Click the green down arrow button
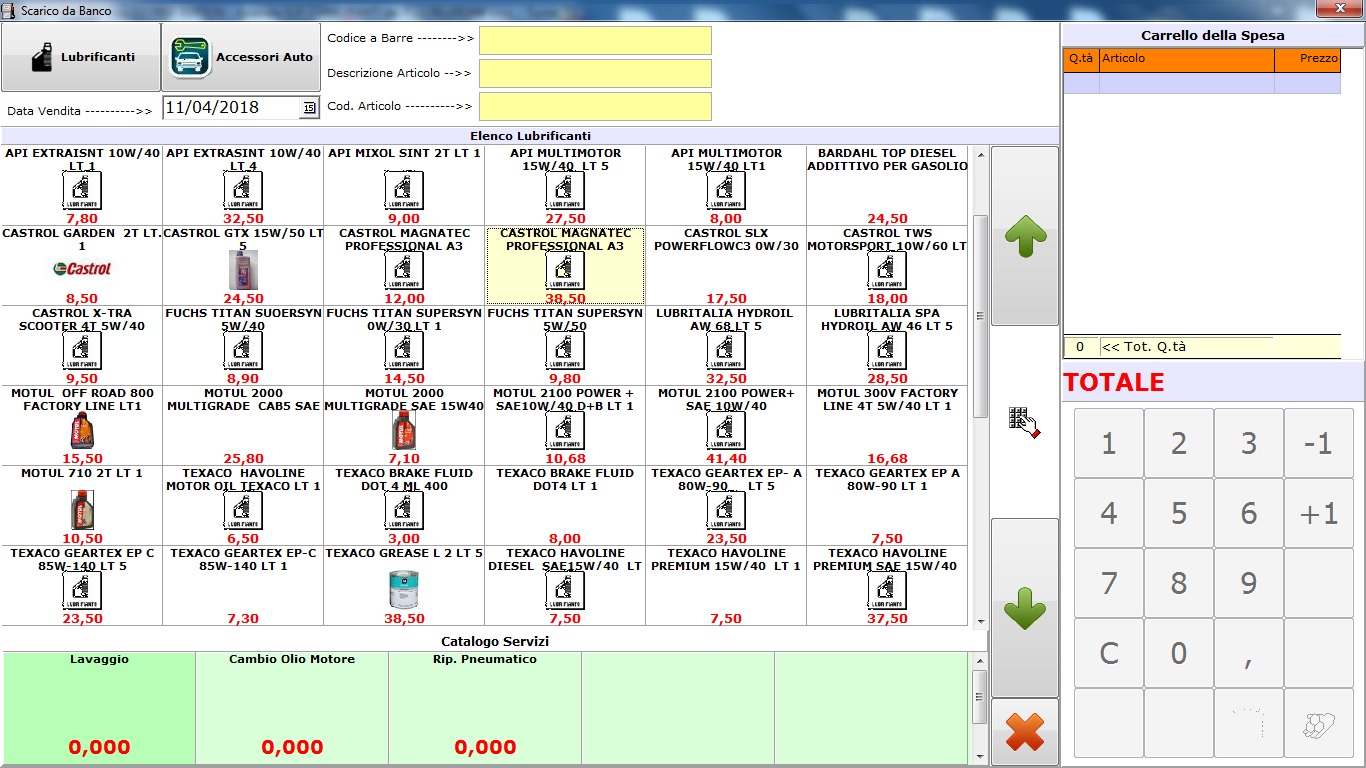 click(1025, 608)
